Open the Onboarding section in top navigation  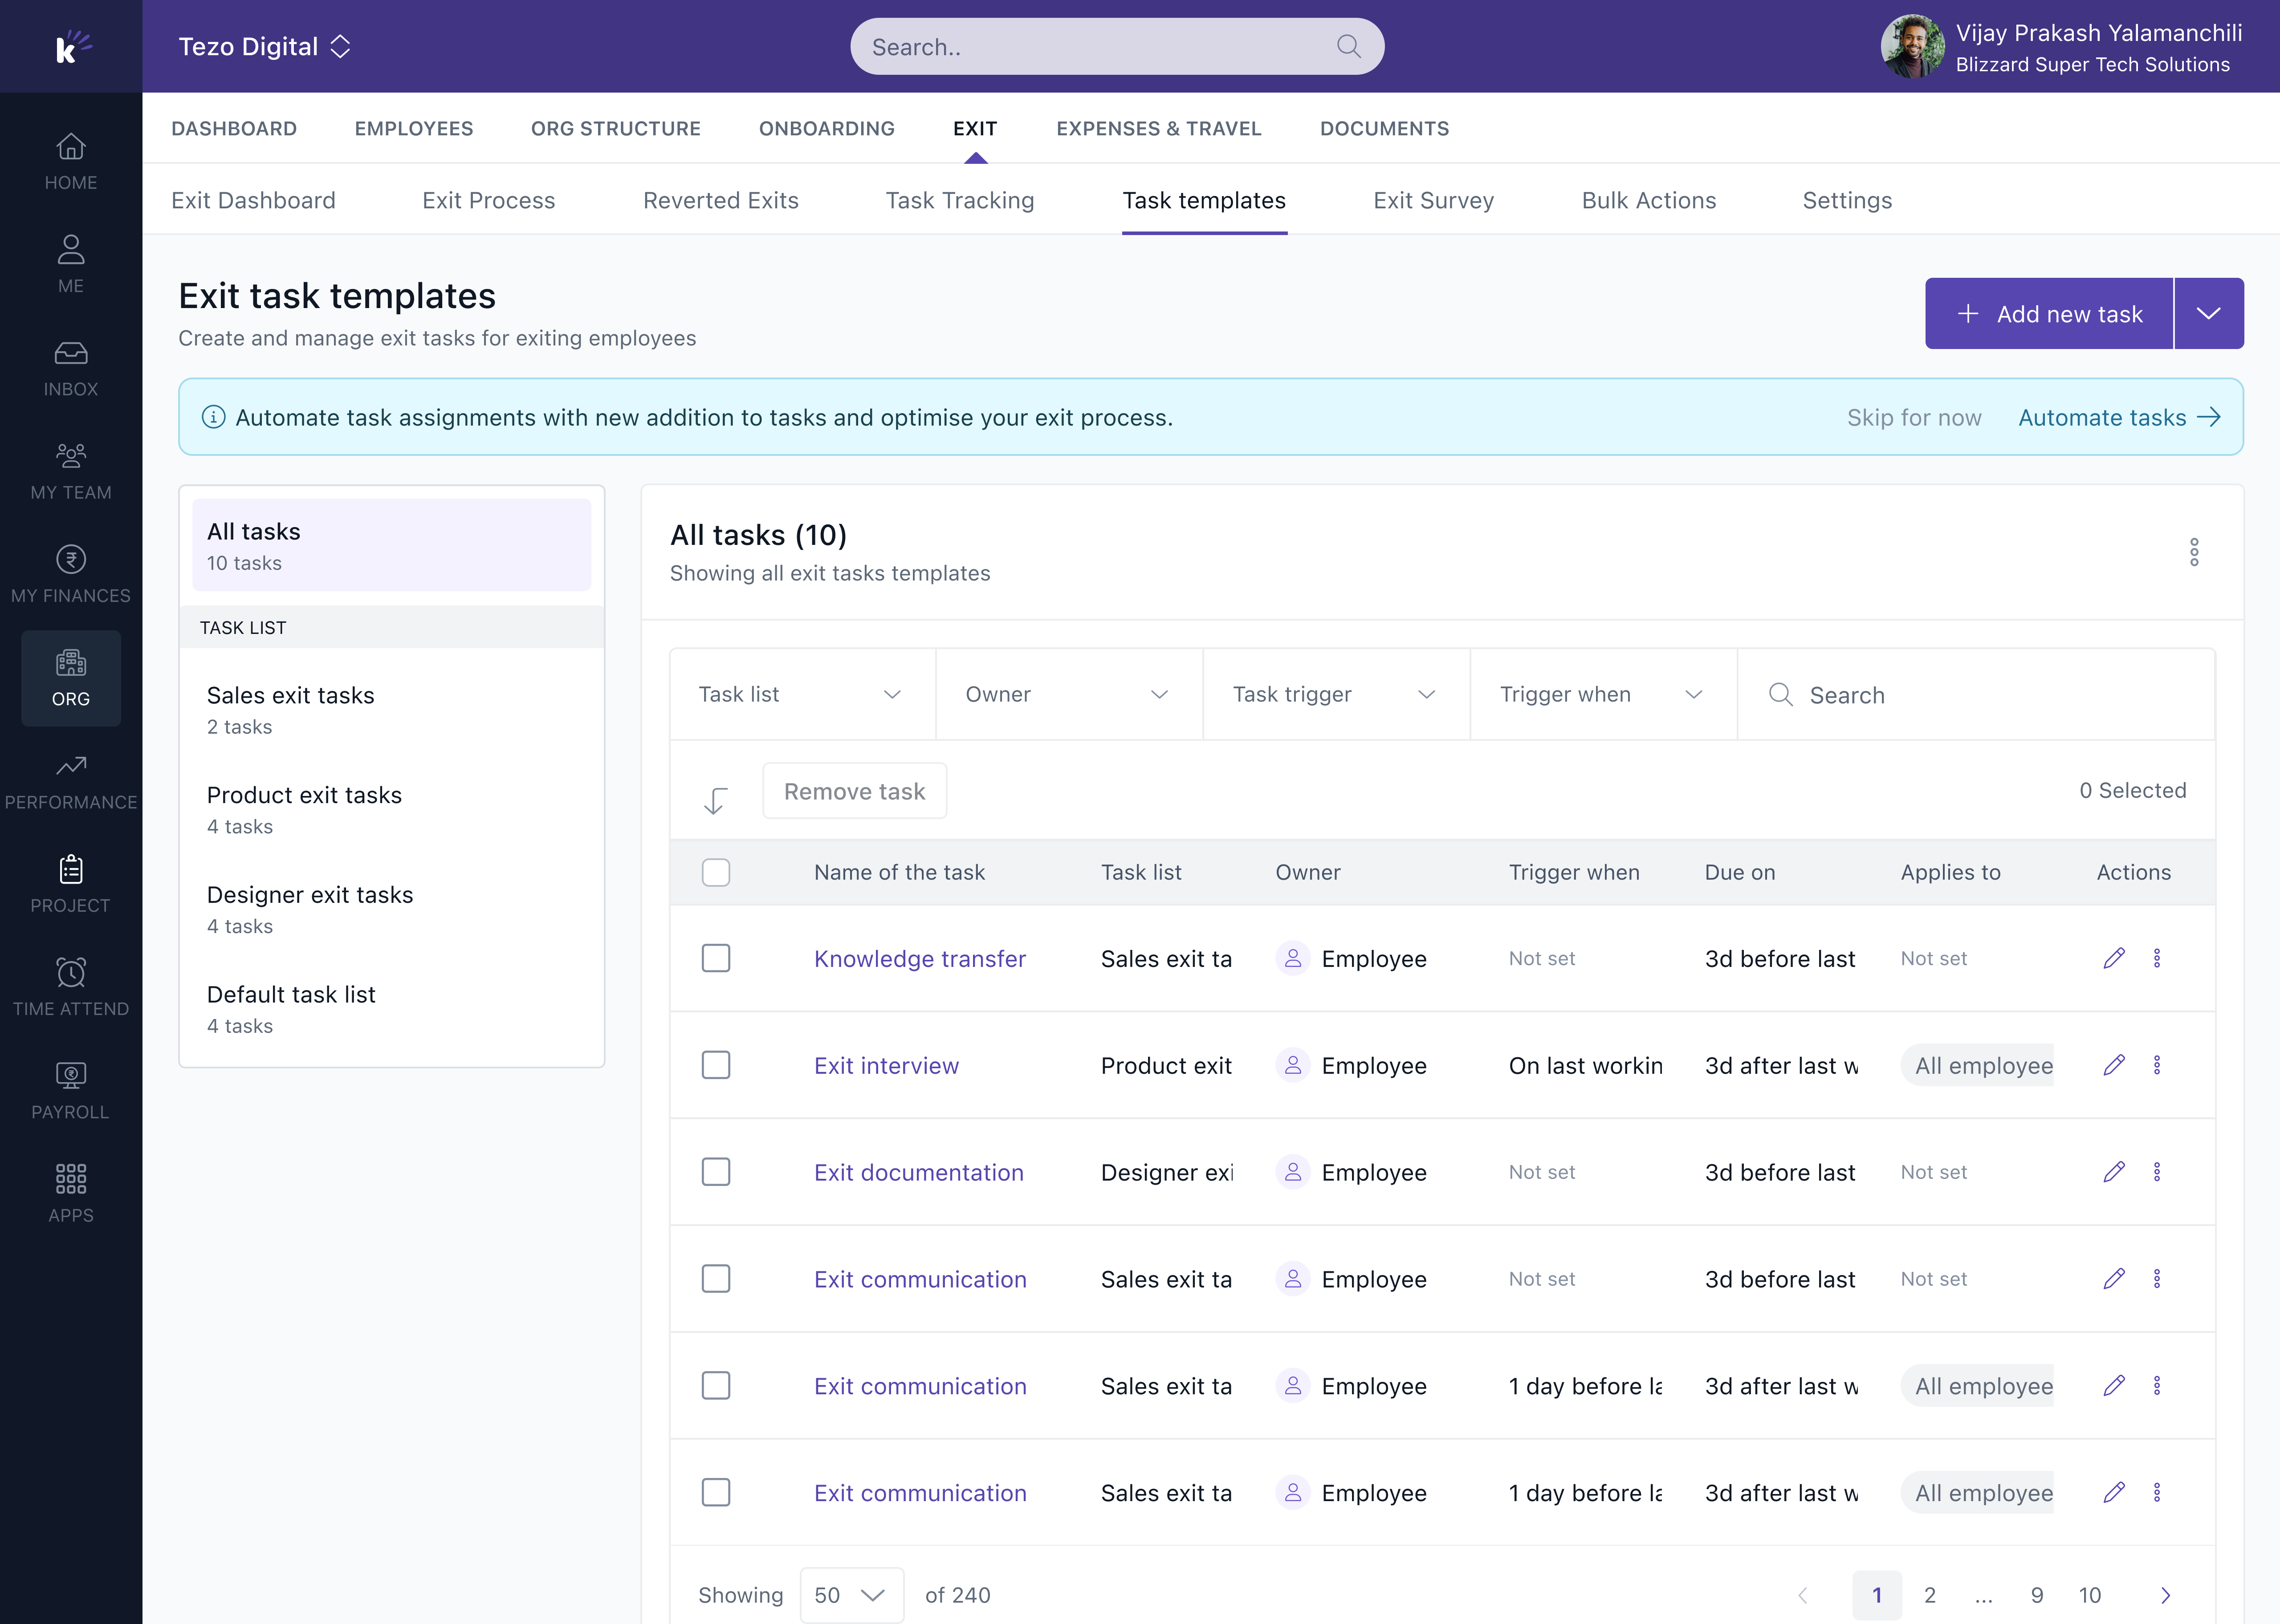[827, 128]
